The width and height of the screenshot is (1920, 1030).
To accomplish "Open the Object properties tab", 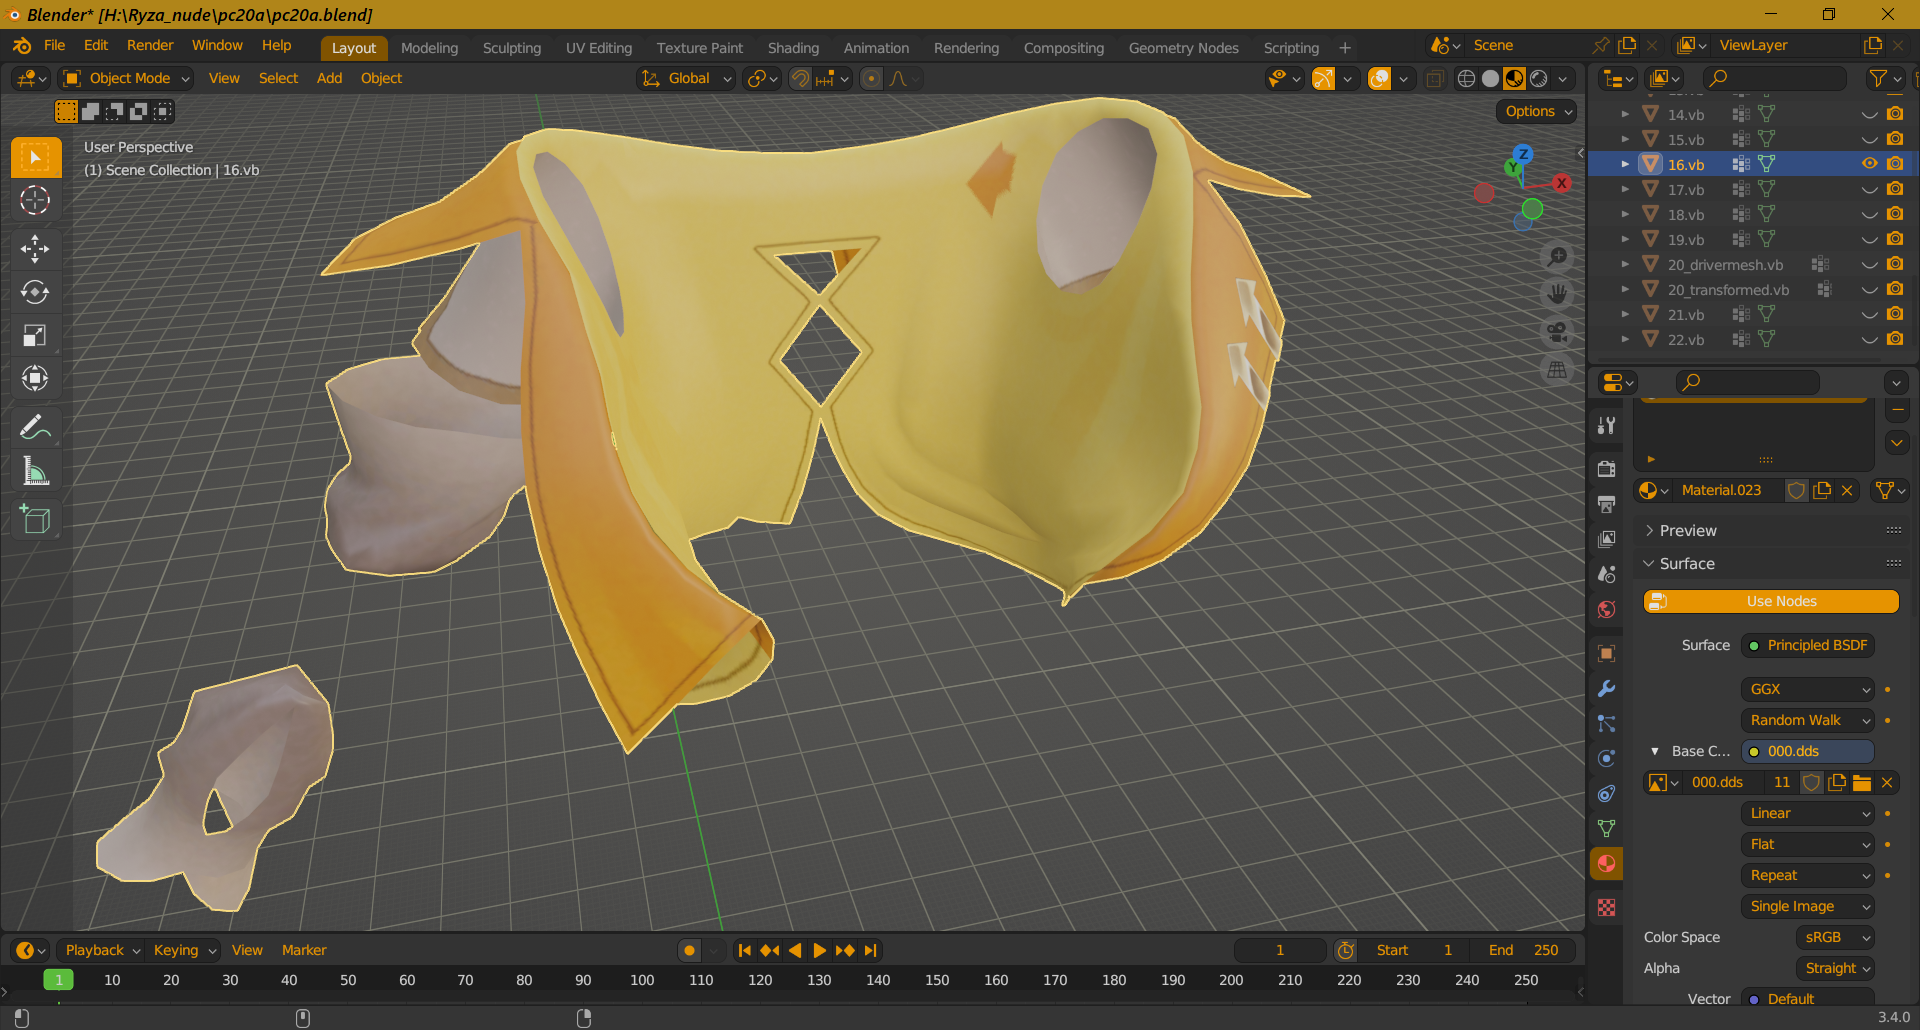I will [x=1606, y=654].
